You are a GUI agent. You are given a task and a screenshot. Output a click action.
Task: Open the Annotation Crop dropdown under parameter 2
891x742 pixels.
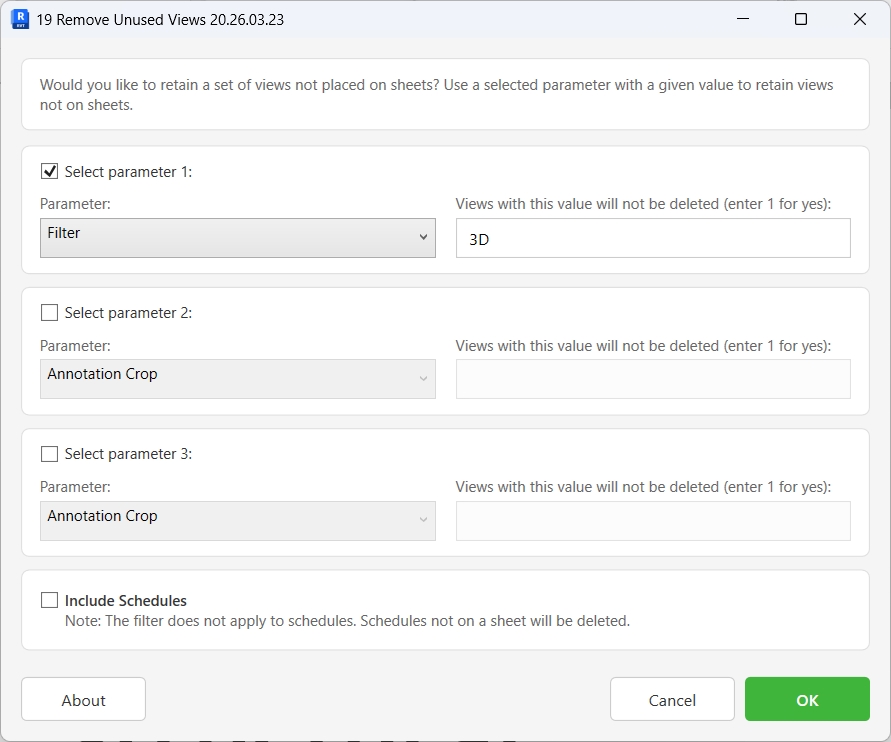tap(237, 379)
